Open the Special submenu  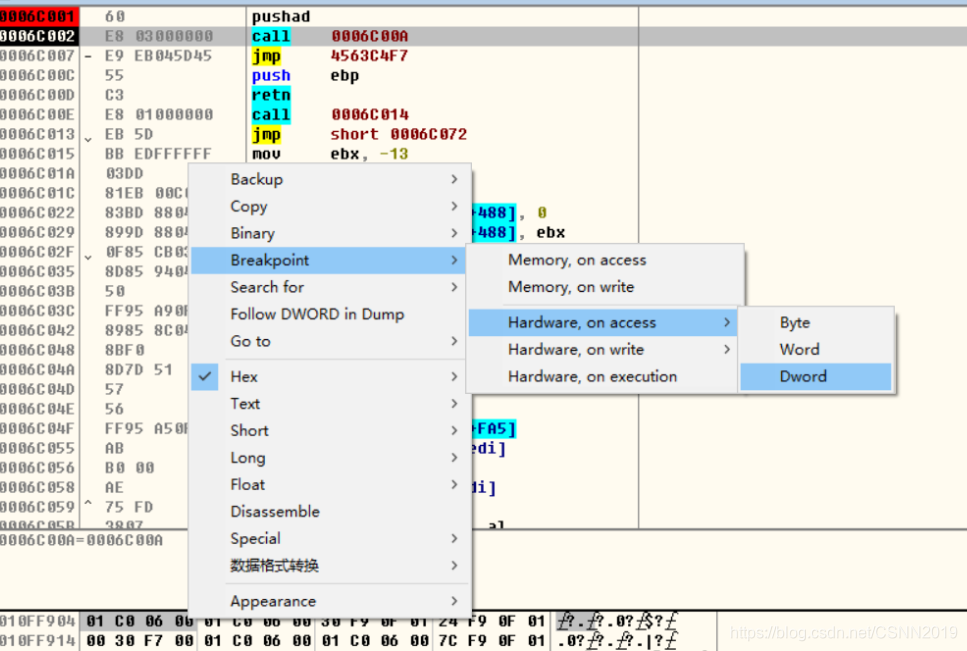coord(331,539)
